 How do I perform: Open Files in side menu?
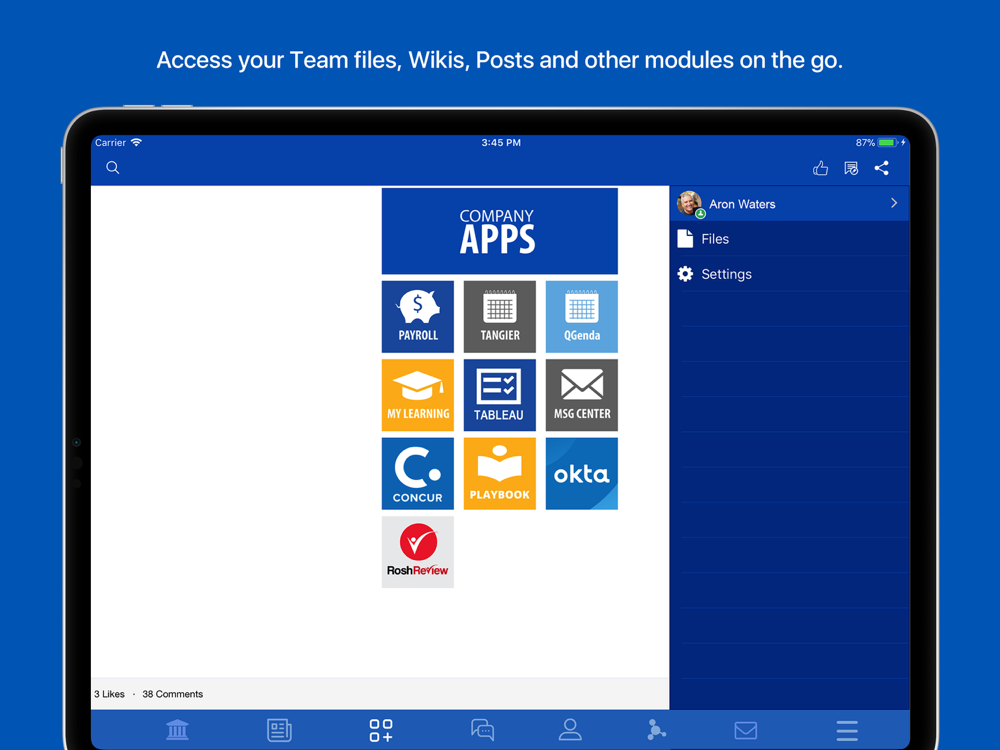pyautogui.click(x=790, y=239)
